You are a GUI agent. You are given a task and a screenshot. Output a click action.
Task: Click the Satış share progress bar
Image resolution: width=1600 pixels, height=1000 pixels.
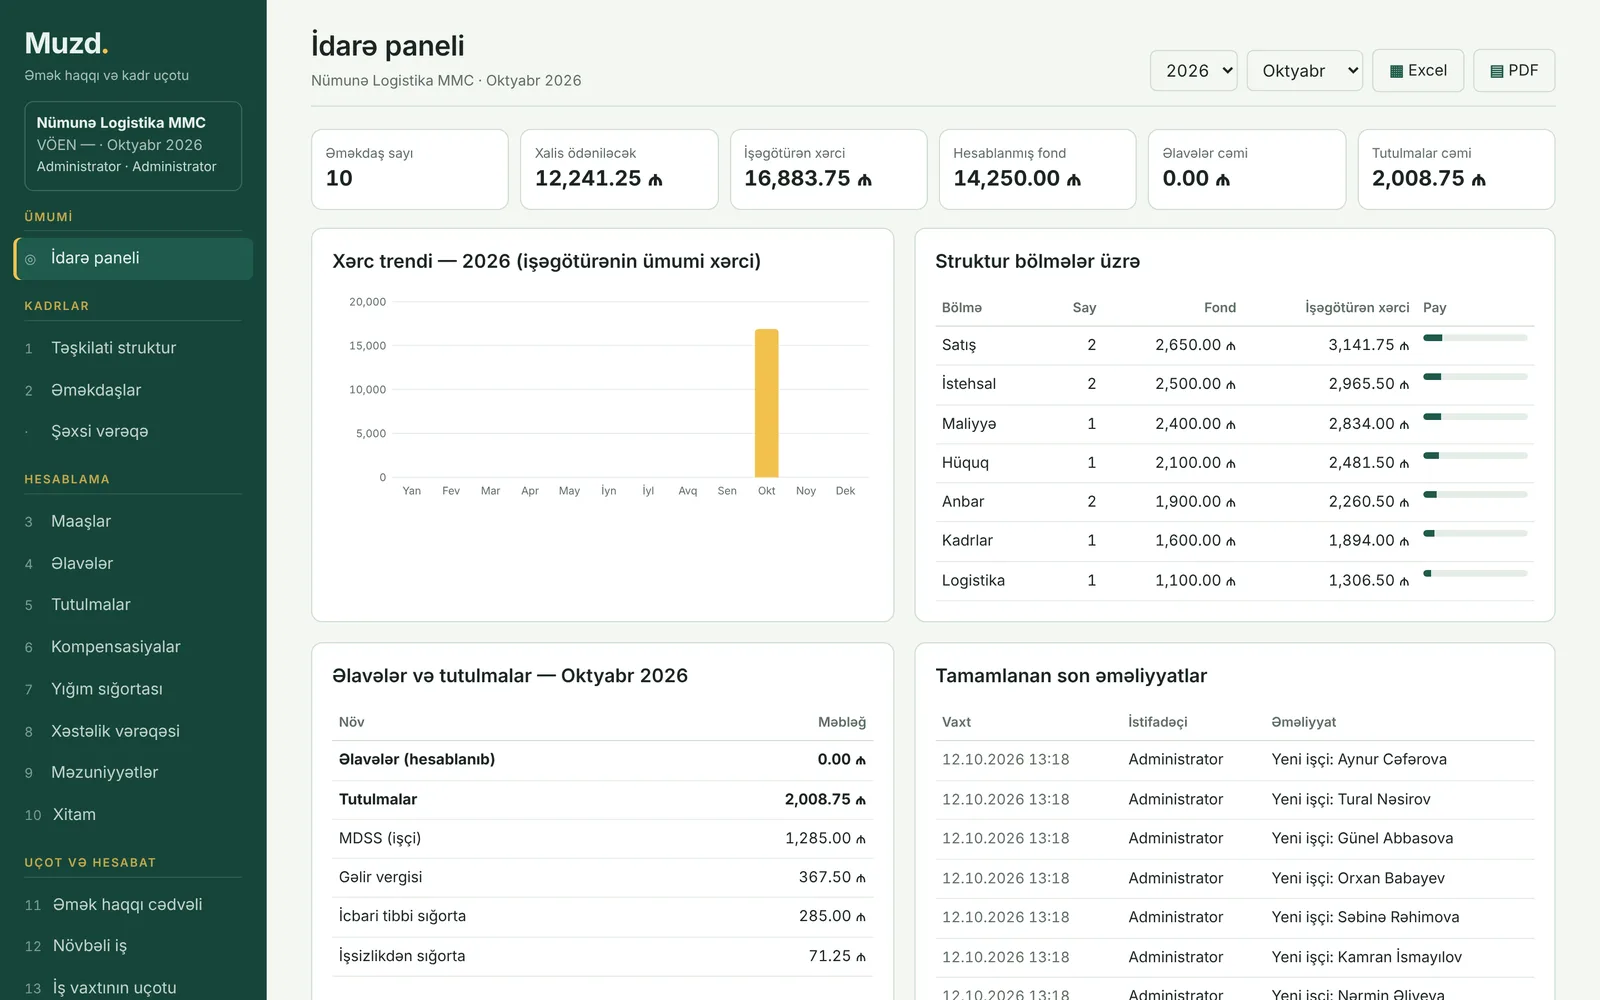tap(1475, 338)
